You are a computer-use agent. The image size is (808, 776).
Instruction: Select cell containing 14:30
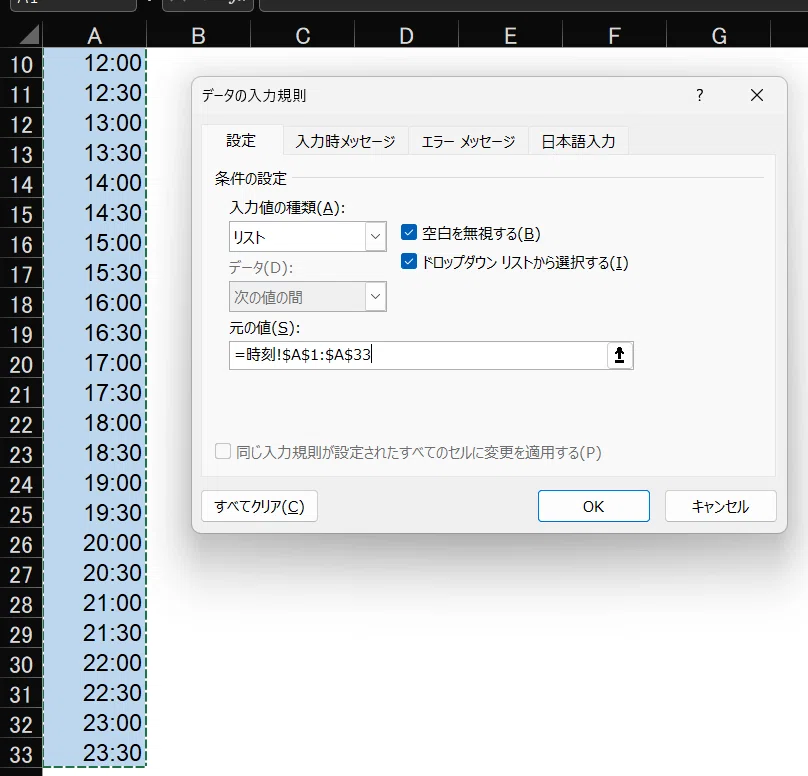coord(95,213)
